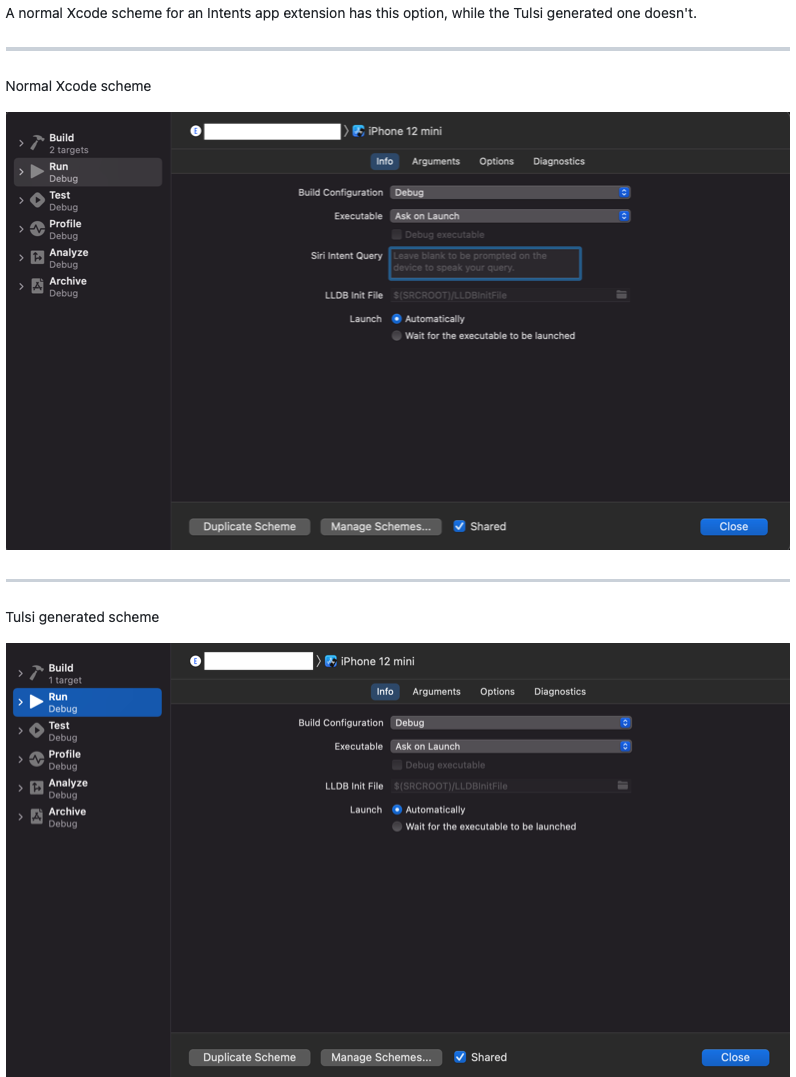Expand Archive chevron in normal scheme sidebar
This screenshot has height=1077, width=796.
coord(21,286)
